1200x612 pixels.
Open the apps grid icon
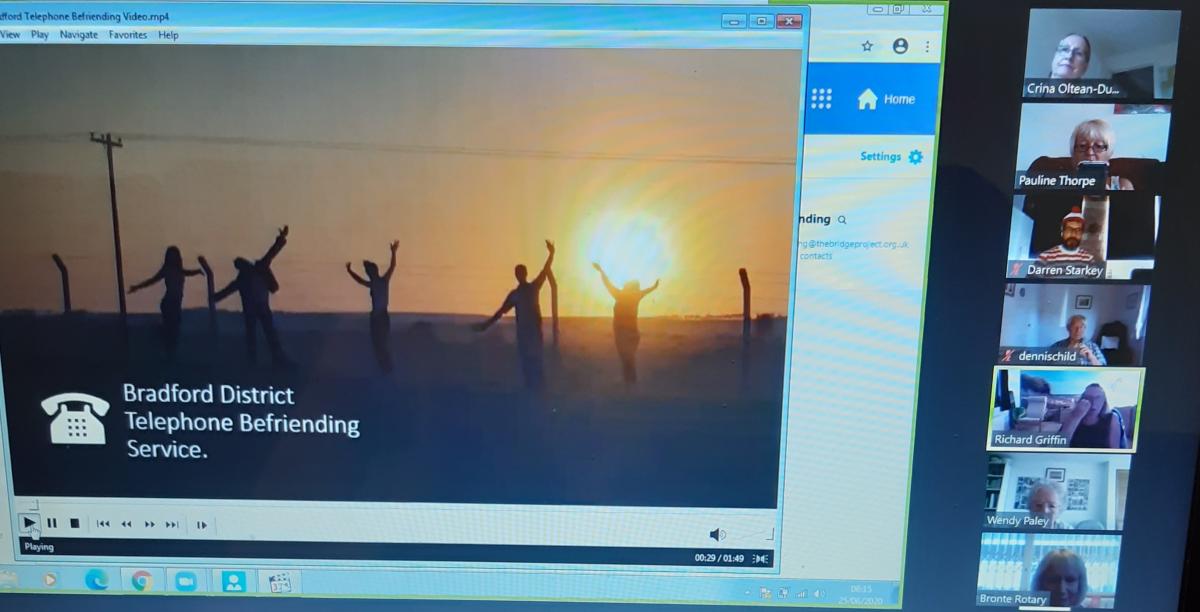(x=822, y=98)
